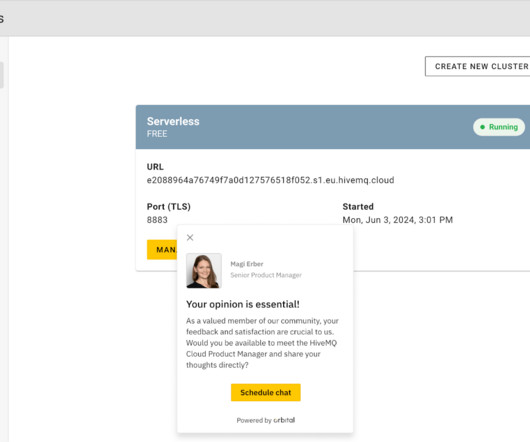The width and height of the screenshot is (530, 442).
Task: Click the FREE plan label
Action: [157, 134]
